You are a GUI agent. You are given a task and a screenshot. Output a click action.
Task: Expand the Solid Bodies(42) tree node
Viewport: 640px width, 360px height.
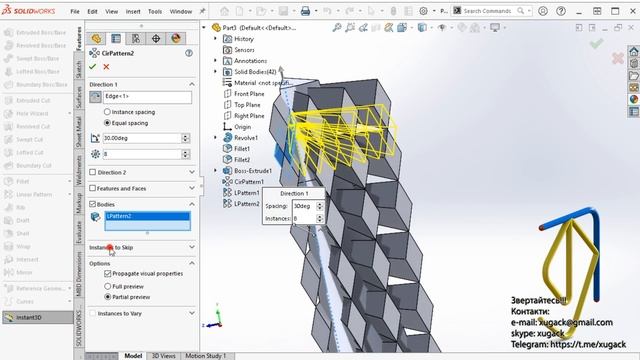pyautogui.click(x=216, y=72)
